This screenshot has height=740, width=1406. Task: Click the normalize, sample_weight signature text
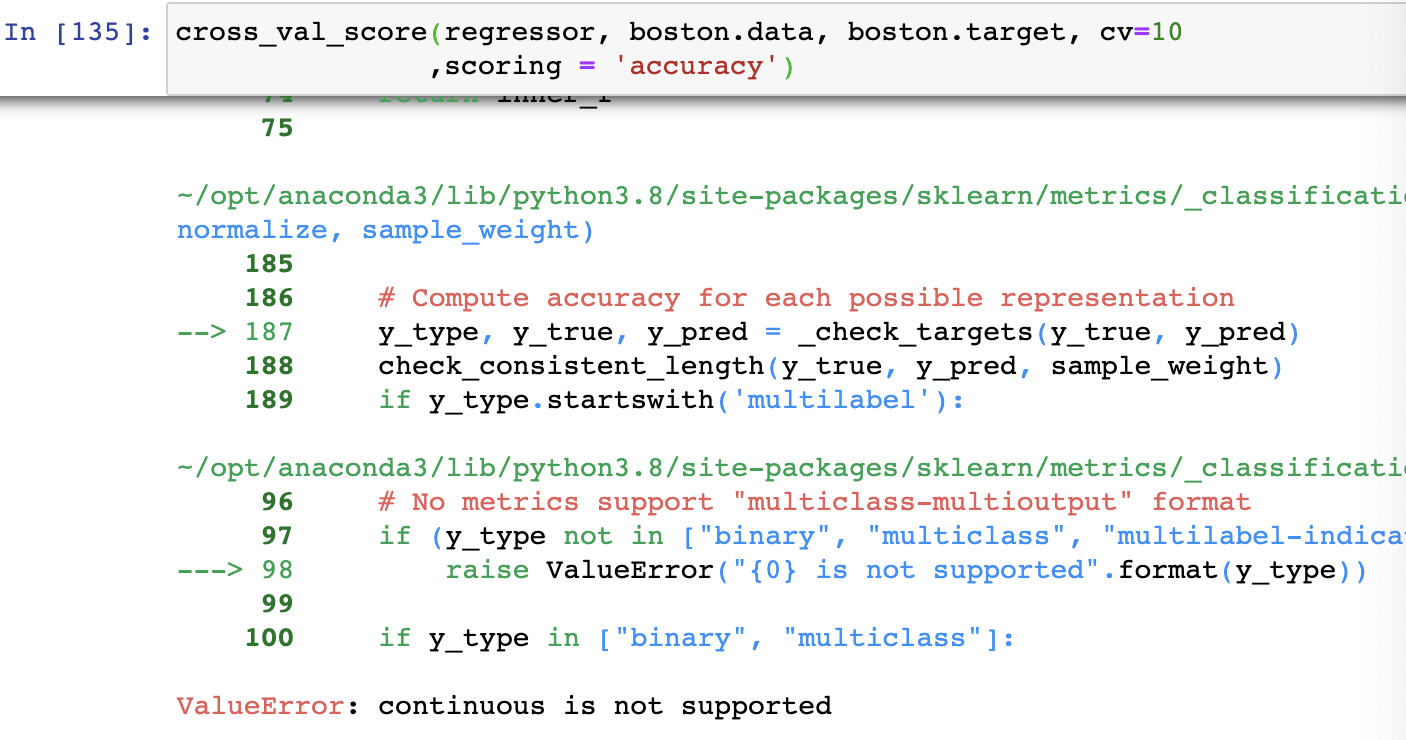point(385,230)
